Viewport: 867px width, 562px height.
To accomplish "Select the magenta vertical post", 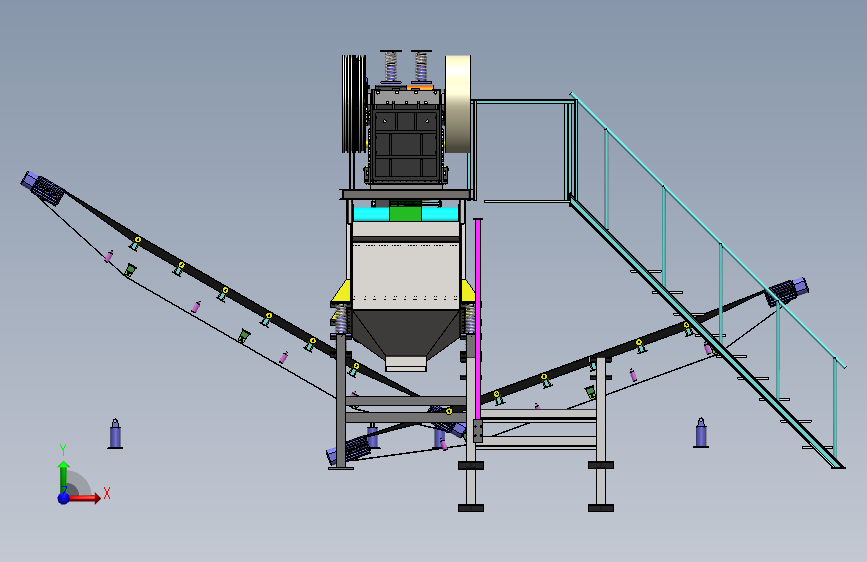I will click(478, 319).
